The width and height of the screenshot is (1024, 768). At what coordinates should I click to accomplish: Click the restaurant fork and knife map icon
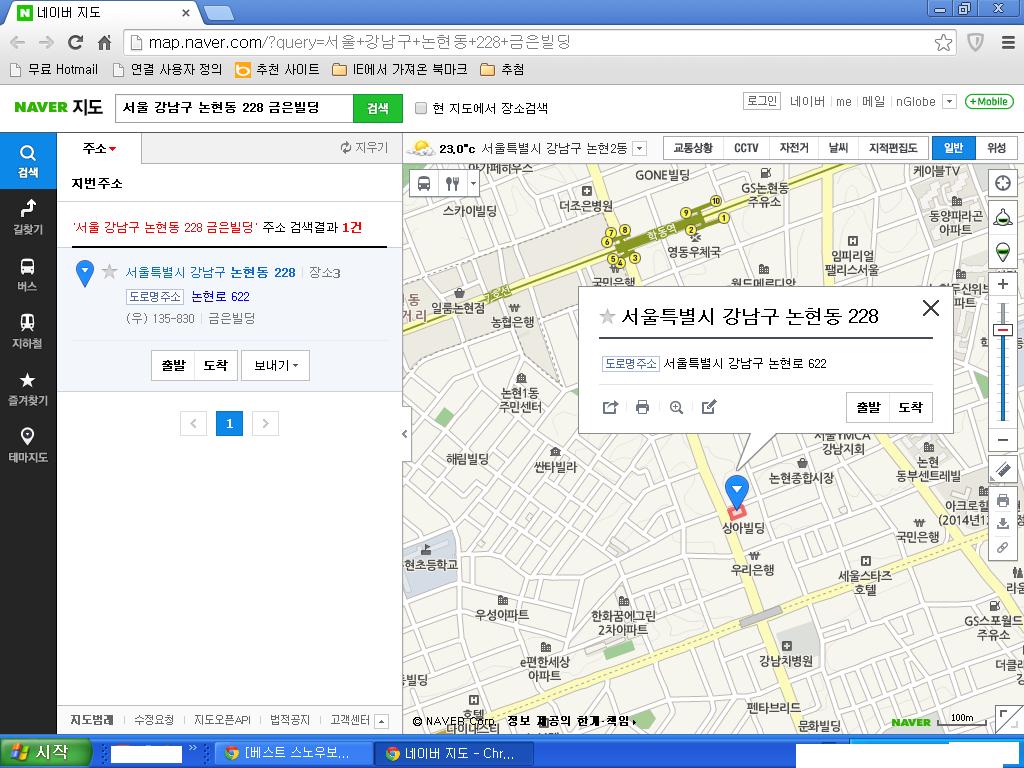click(x=452, y=183)
